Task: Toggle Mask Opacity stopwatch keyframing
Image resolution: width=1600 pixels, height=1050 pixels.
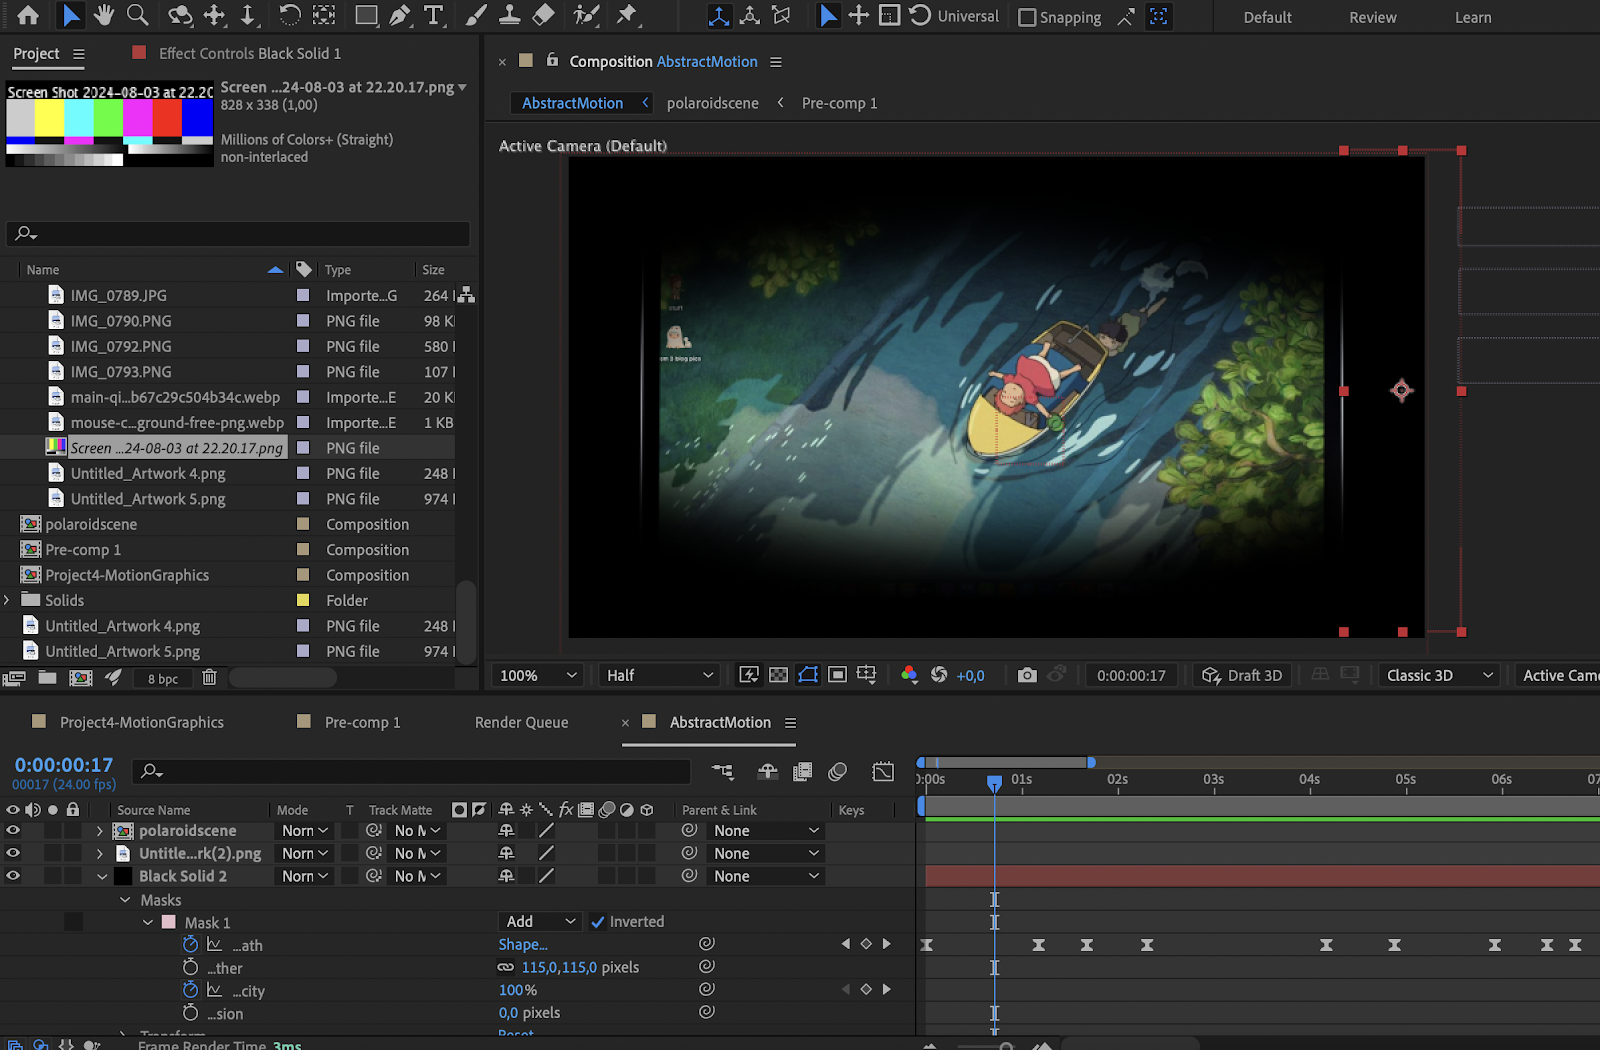Action: (x=190, y=990)
